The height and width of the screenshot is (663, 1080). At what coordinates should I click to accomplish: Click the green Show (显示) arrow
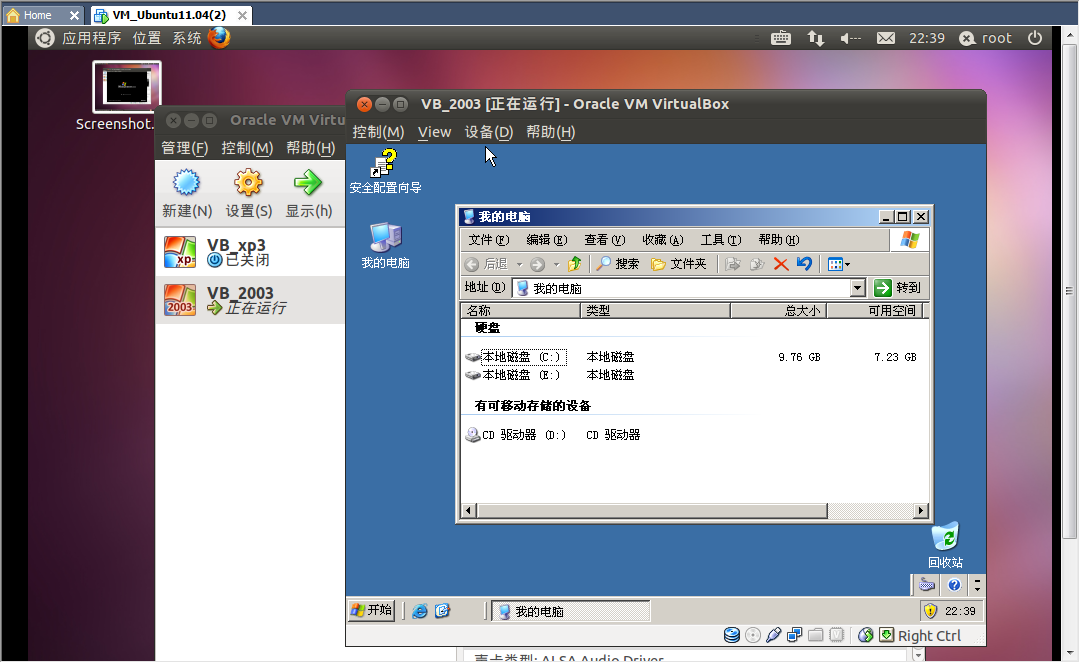pos(308,182)
